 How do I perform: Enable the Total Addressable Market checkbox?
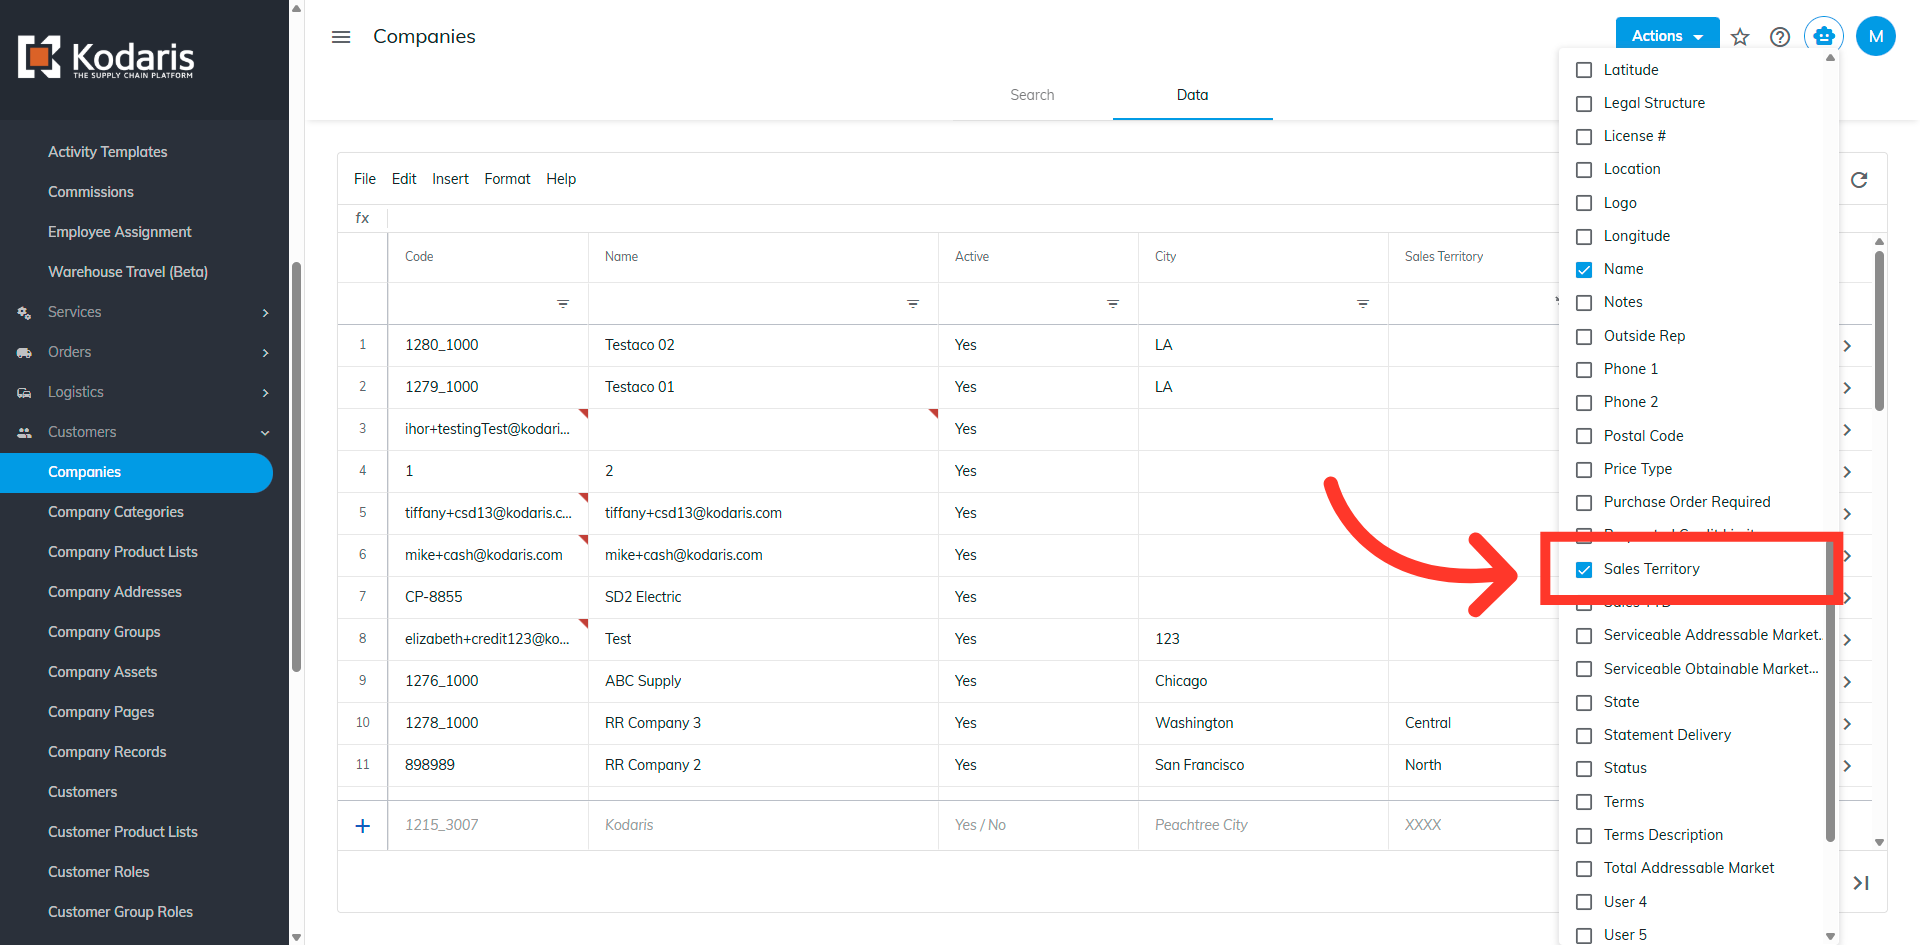click(1584, 869)
